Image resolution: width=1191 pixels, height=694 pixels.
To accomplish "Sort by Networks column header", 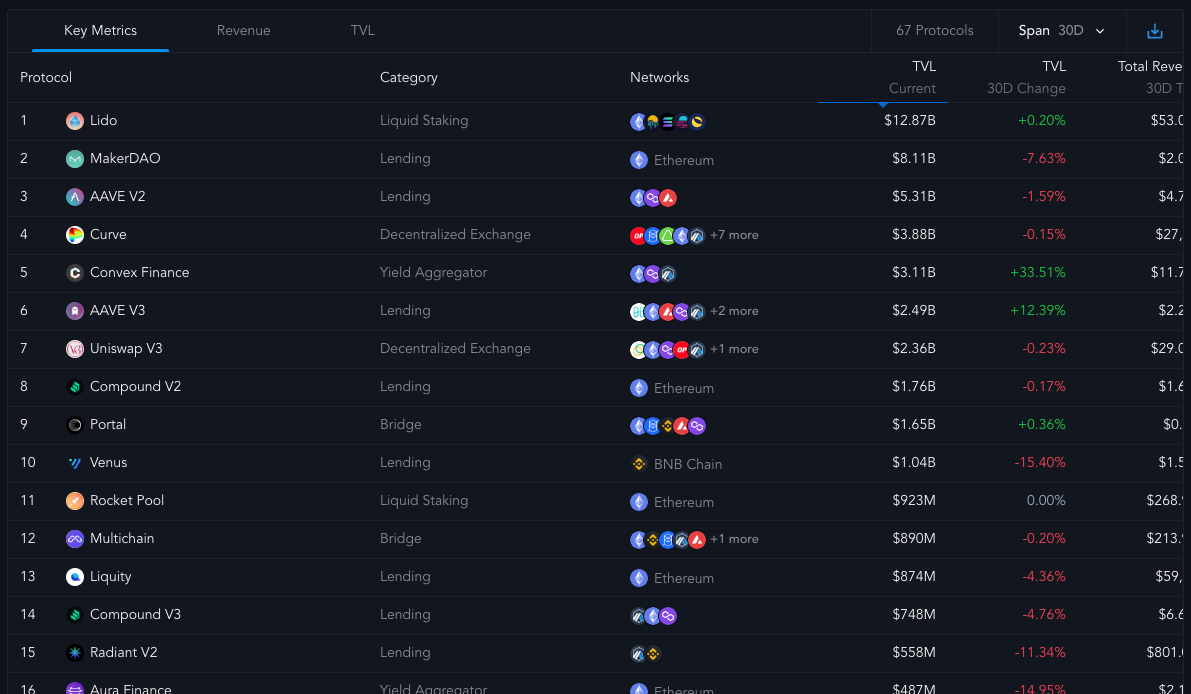I will click(659, 77).
